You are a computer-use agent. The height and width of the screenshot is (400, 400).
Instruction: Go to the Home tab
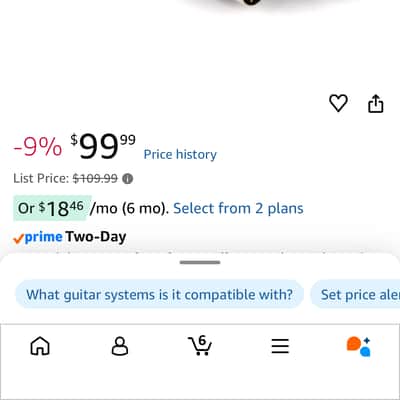[40, 346]
